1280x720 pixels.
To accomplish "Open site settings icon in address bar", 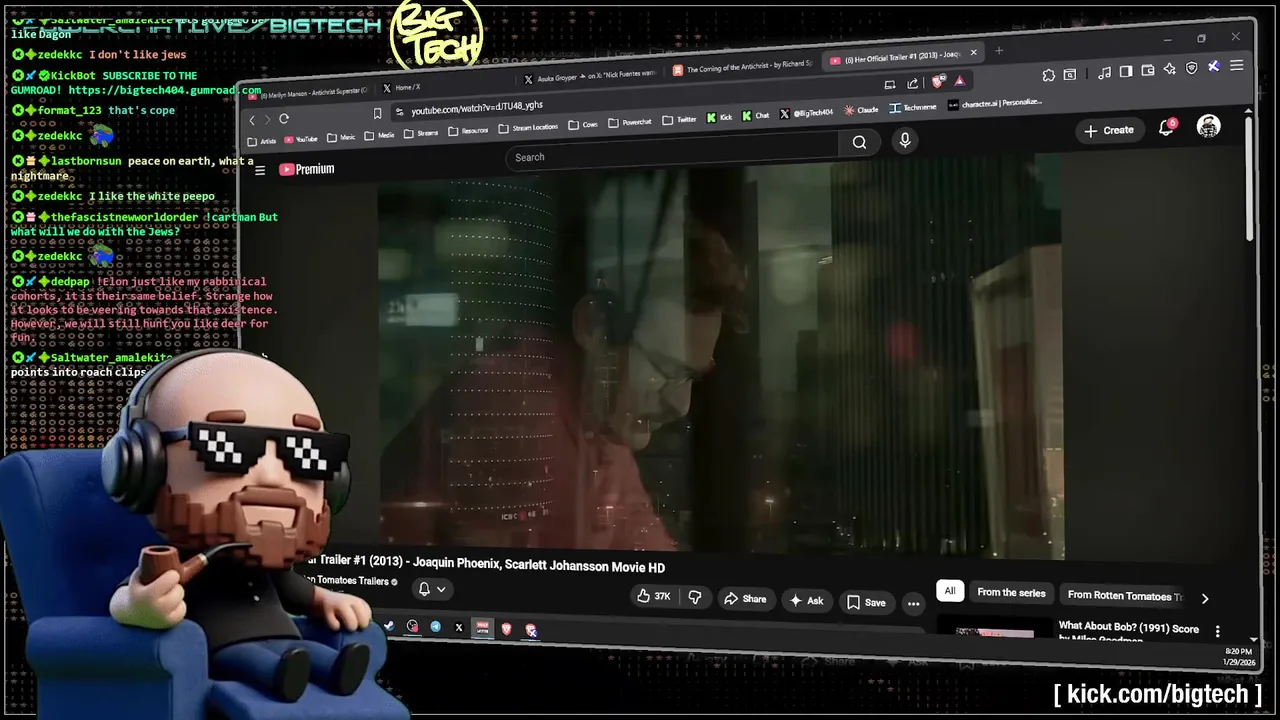I will 399,112.
